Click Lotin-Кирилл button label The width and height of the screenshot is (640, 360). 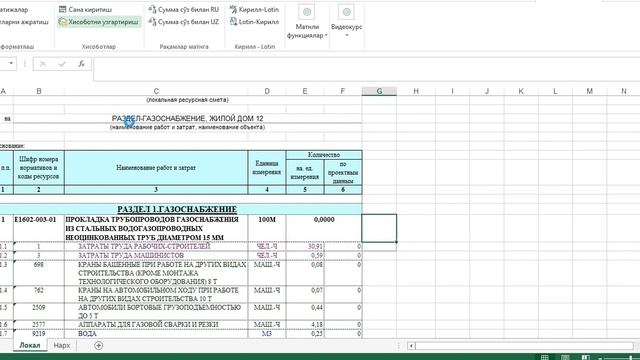(x=259, y=22)
